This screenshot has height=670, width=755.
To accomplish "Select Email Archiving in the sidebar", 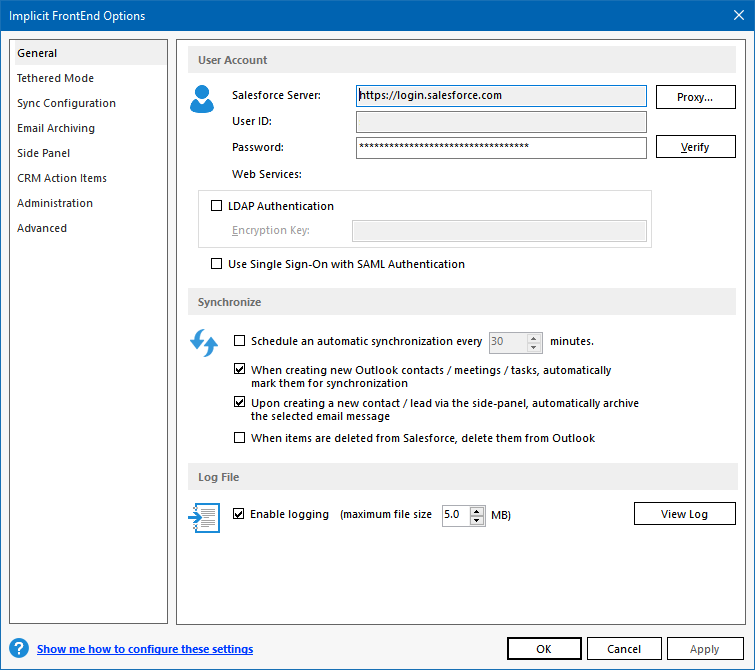I will pyautogui.click(x=56, y=128).
